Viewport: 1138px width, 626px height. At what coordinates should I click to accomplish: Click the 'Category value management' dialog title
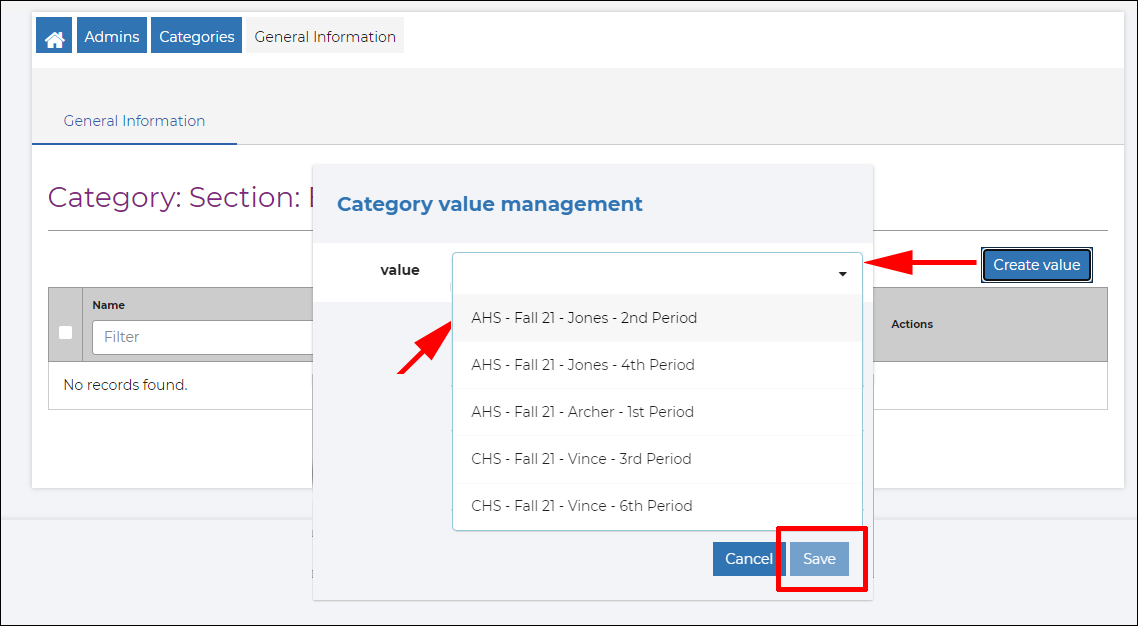490,204
